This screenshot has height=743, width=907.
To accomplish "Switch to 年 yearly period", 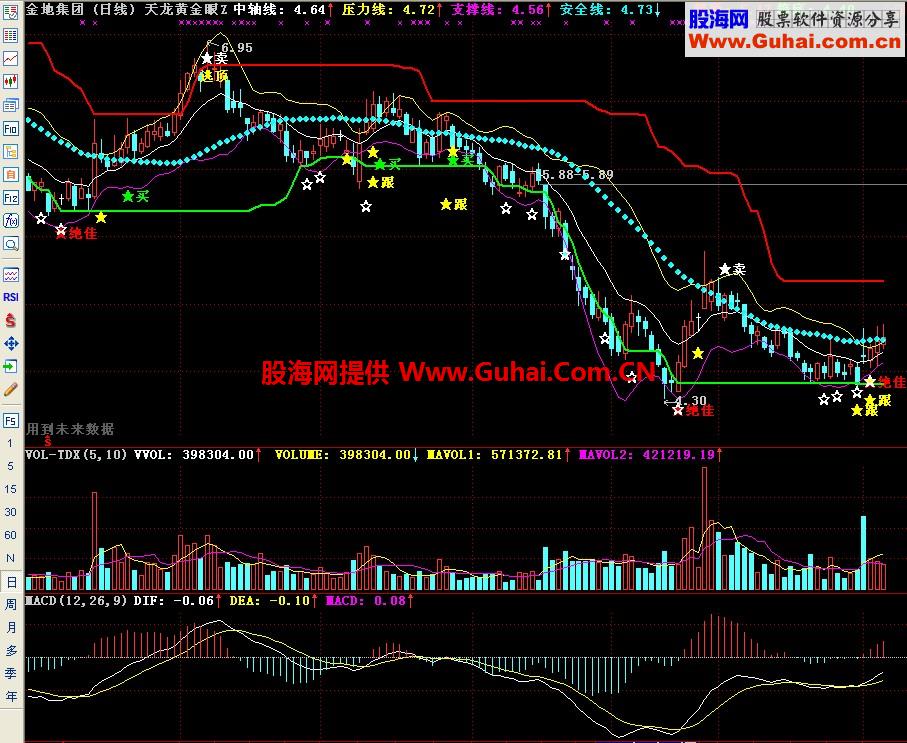I will click(x=10, y=697).
